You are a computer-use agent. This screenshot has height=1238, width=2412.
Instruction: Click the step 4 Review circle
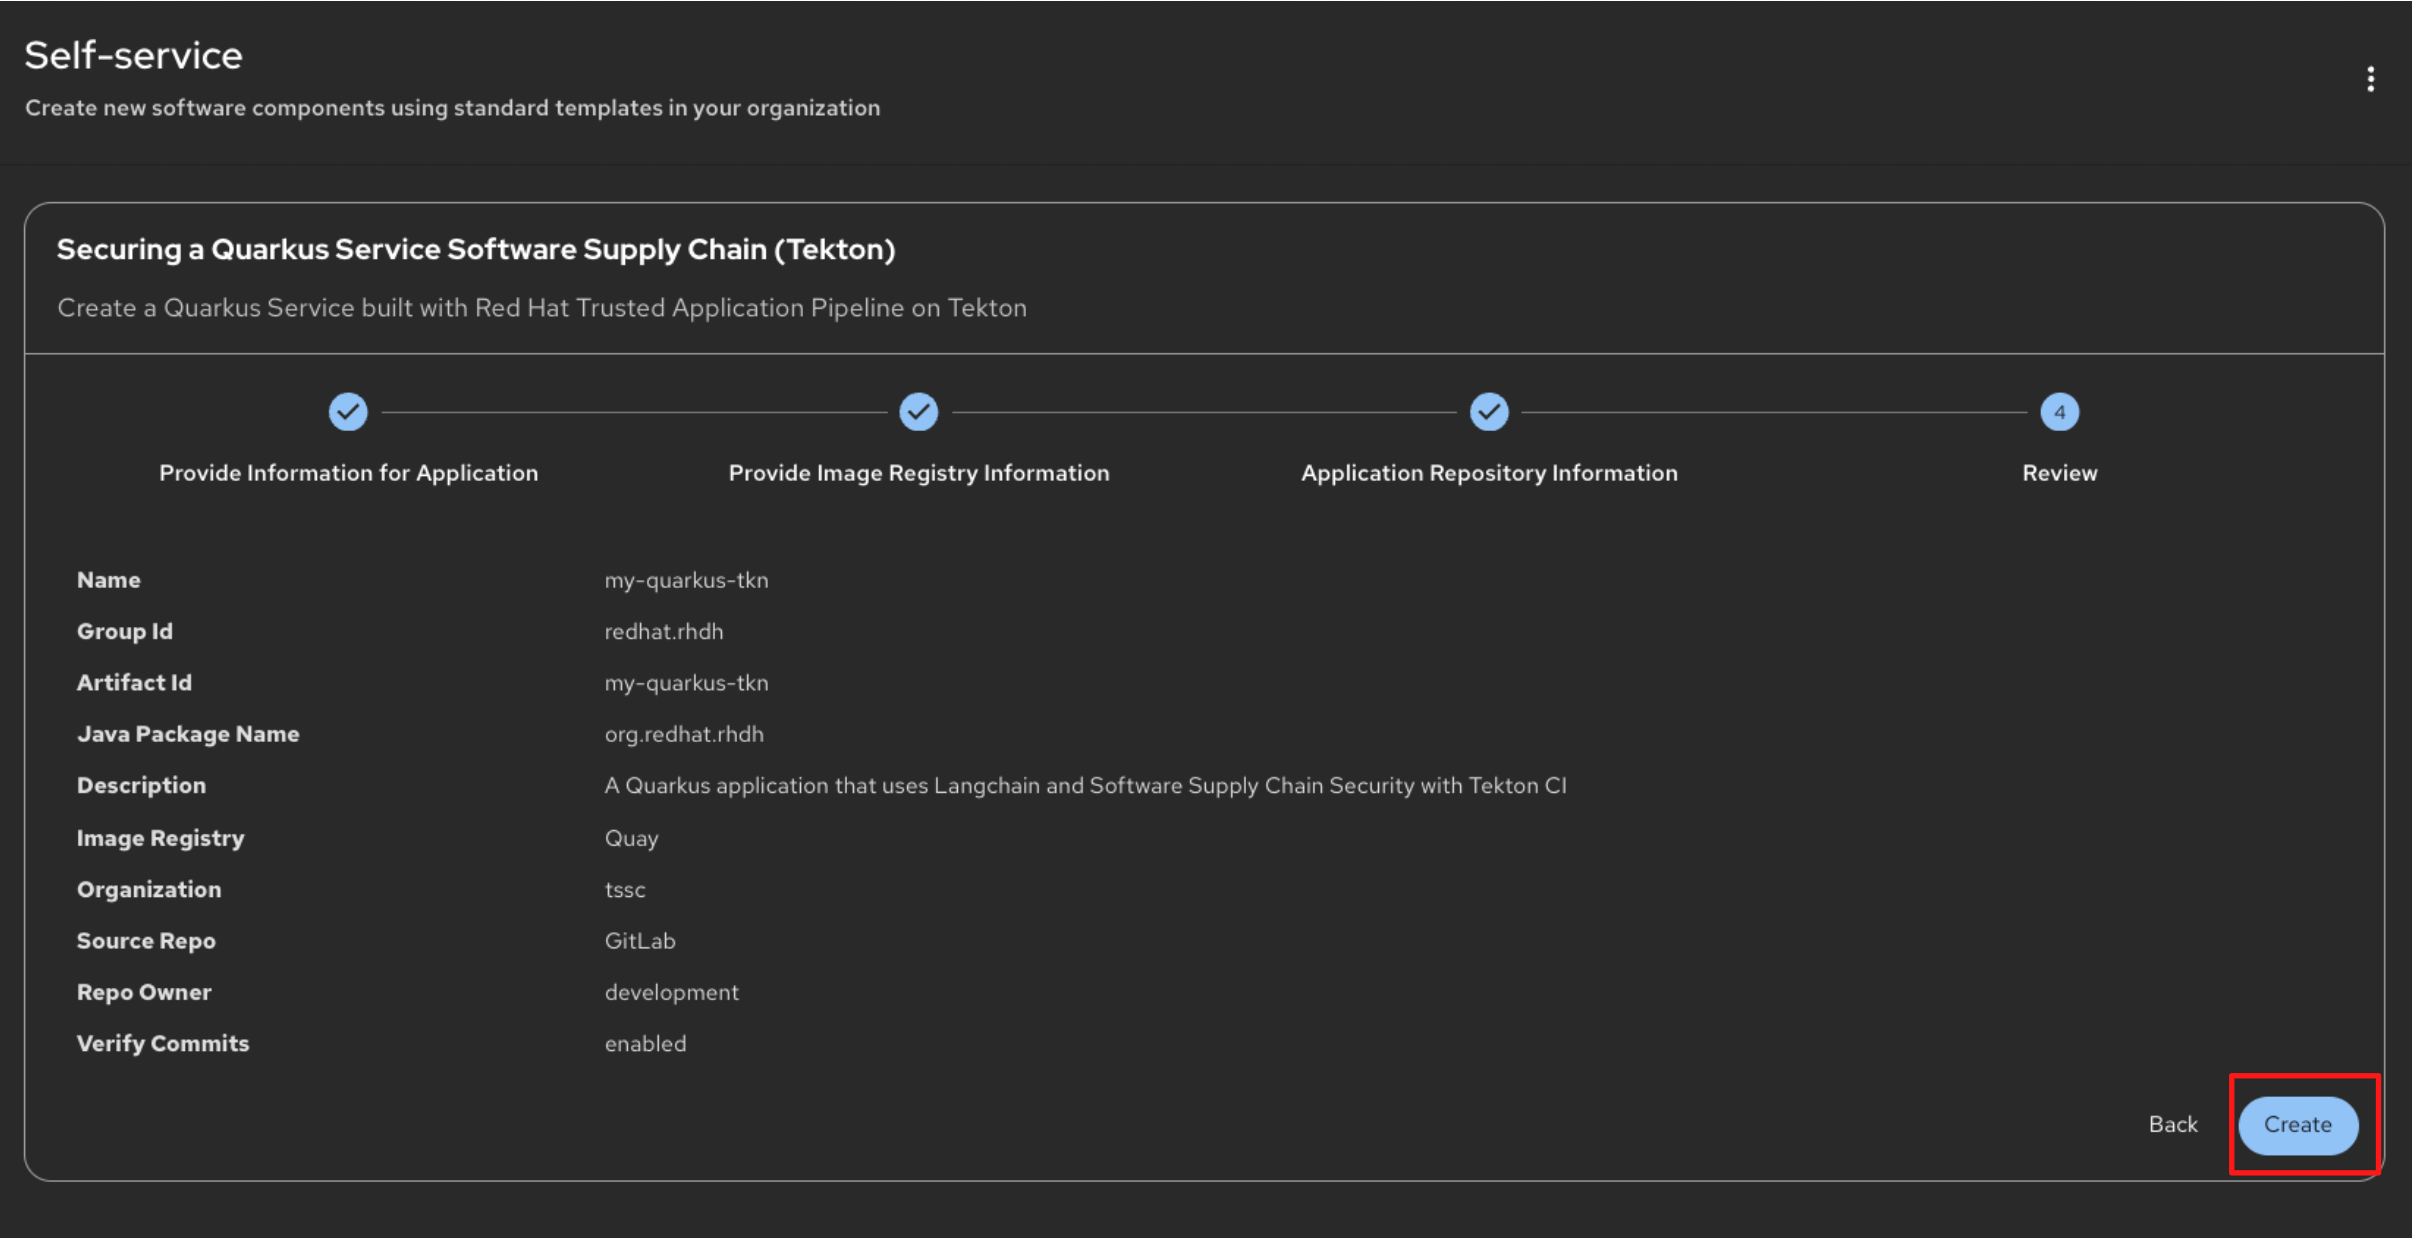[x=2059, y=412]
